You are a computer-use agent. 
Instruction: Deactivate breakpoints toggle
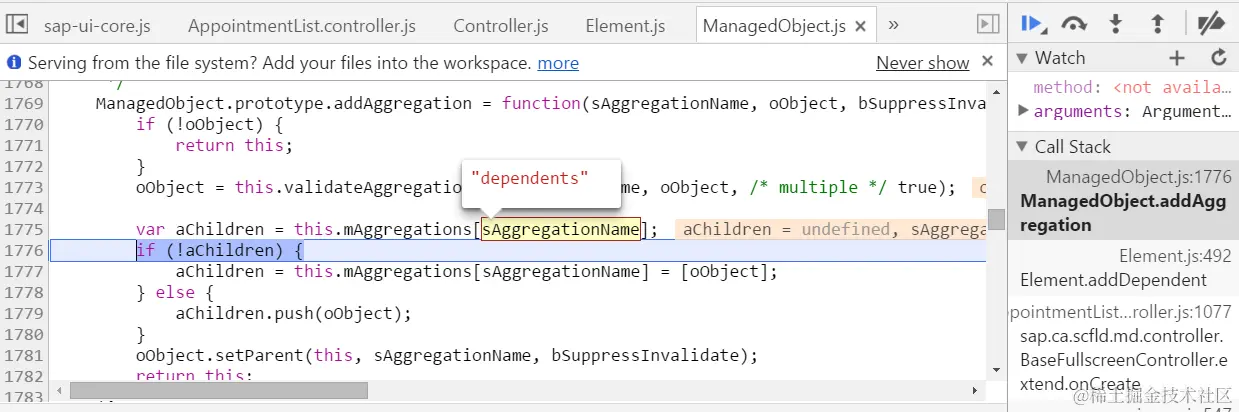1211,25
